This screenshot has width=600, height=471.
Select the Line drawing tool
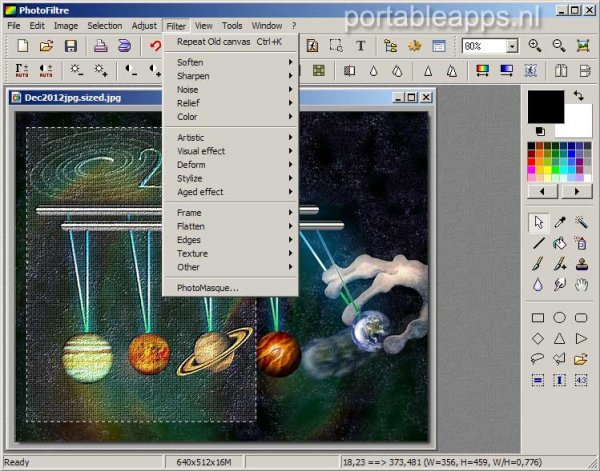point(539,242)
